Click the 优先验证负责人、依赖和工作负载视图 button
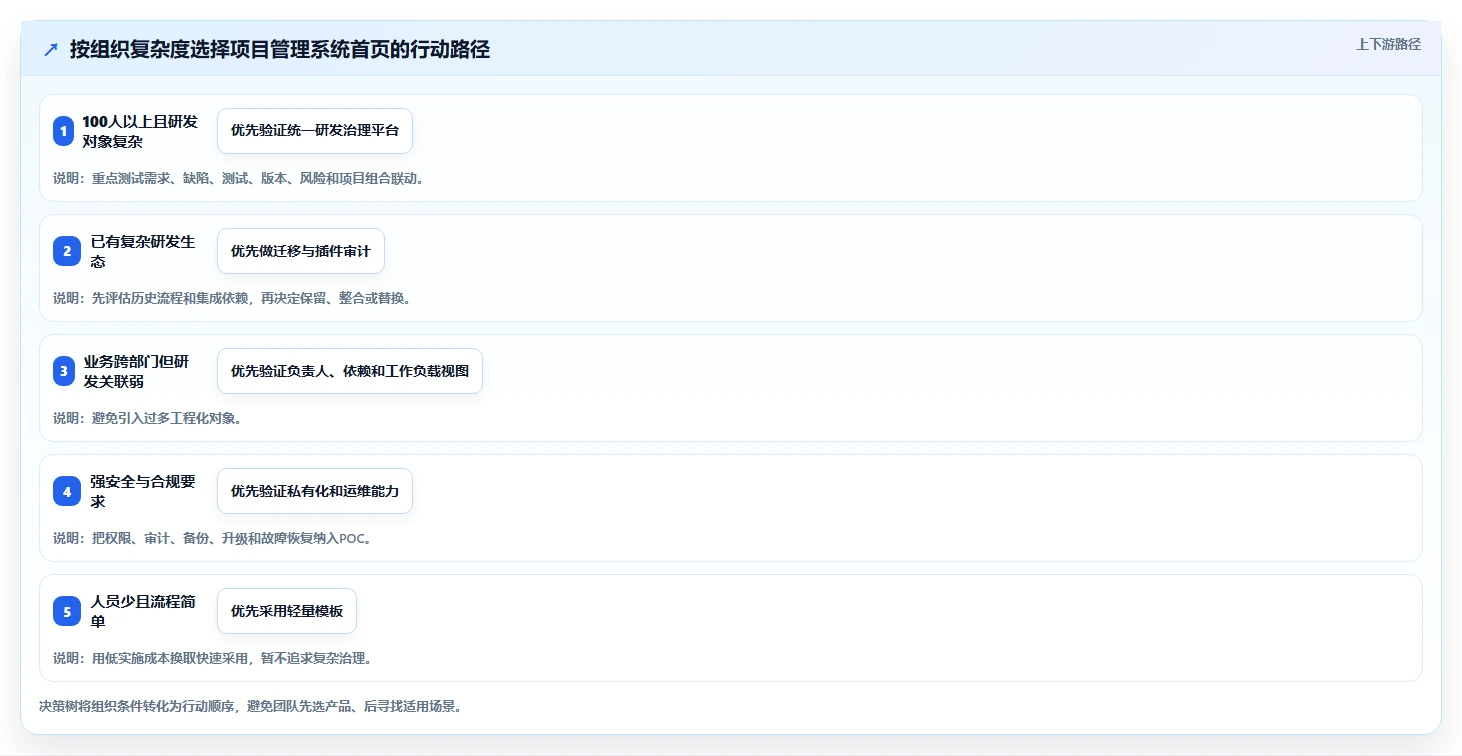Viewport: 1462px width, 756px height. (x=350, y=371)
